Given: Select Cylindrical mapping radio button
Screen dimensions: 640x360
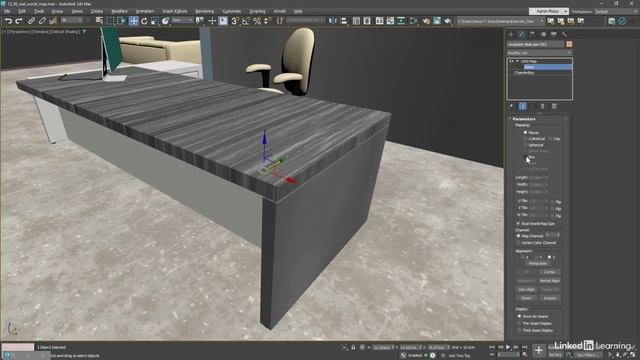Looking at the screenshot, I should pyautogui.click(x=525, y=139).
